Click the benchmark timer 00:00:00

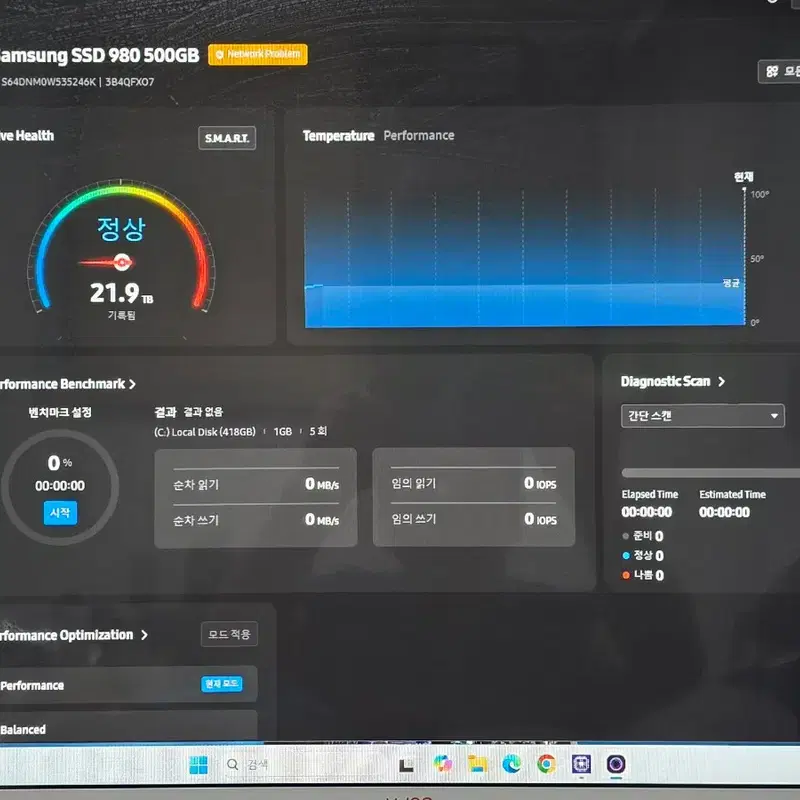pos(60,486)
